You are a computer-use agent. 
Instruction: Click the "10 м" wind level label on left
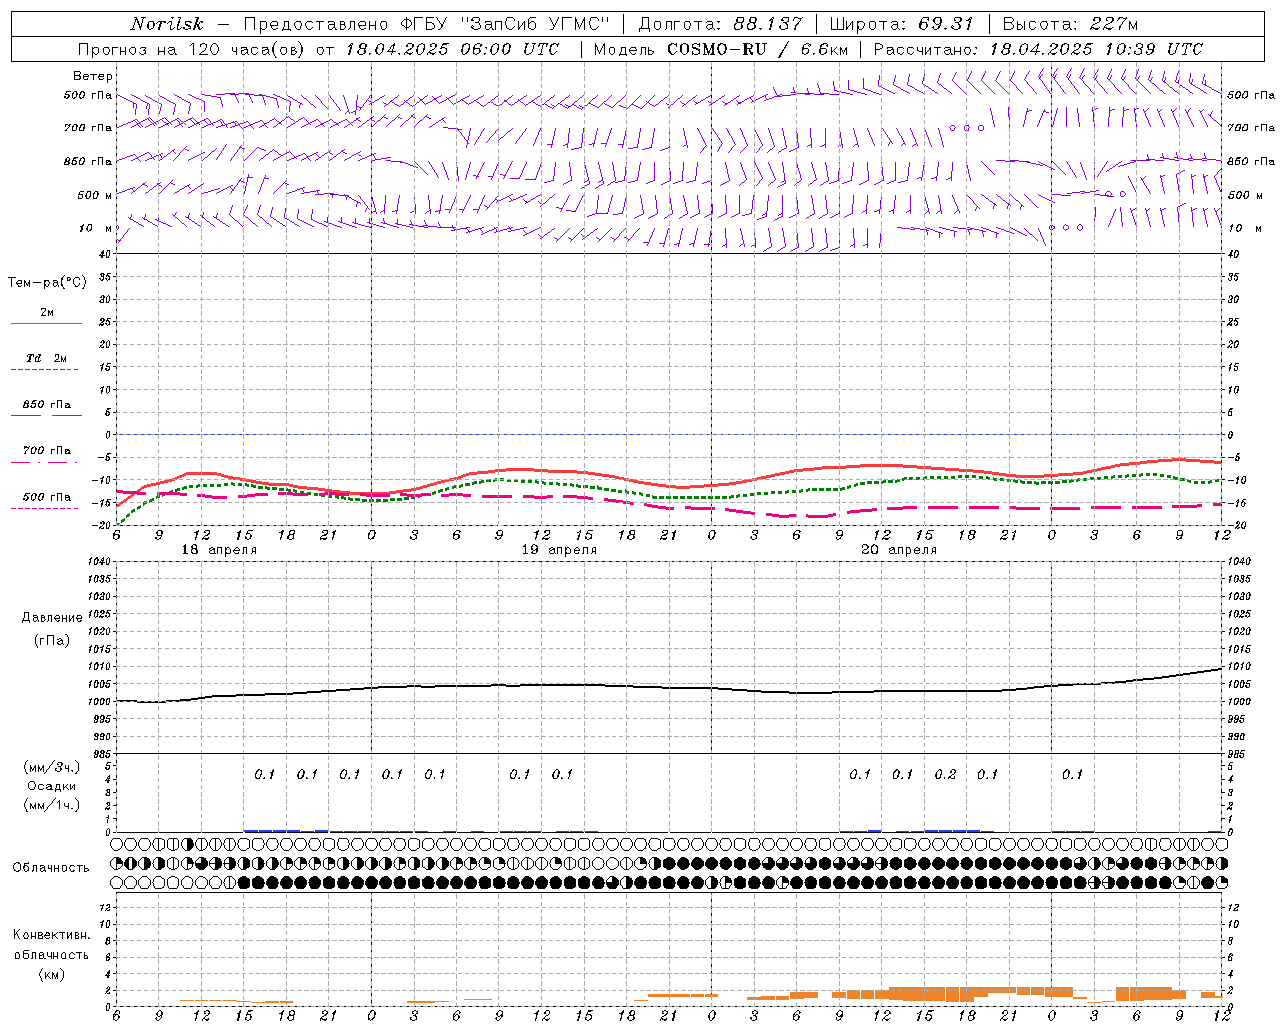(96, 228)
